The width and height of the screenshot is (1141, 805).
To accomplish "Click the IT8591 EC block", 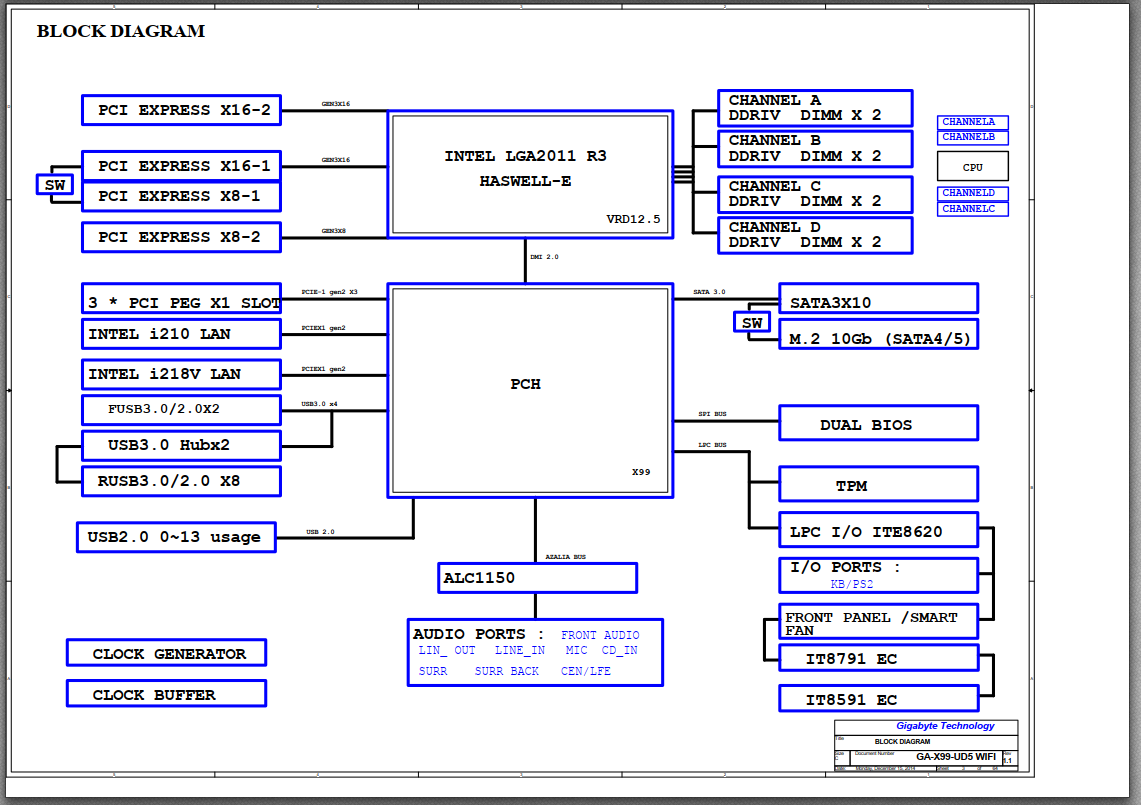I will click(878, 699).
